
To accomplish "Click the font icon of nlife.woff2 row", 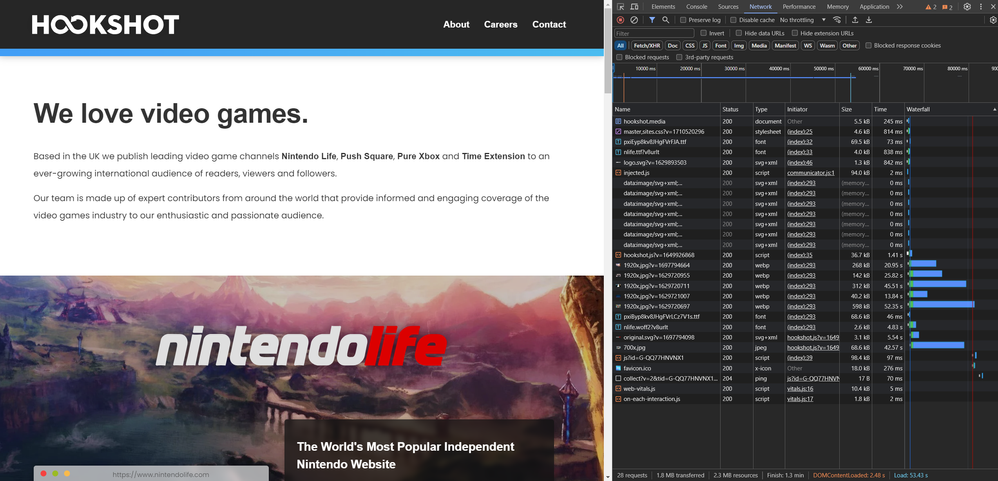I will pos(618,326).
